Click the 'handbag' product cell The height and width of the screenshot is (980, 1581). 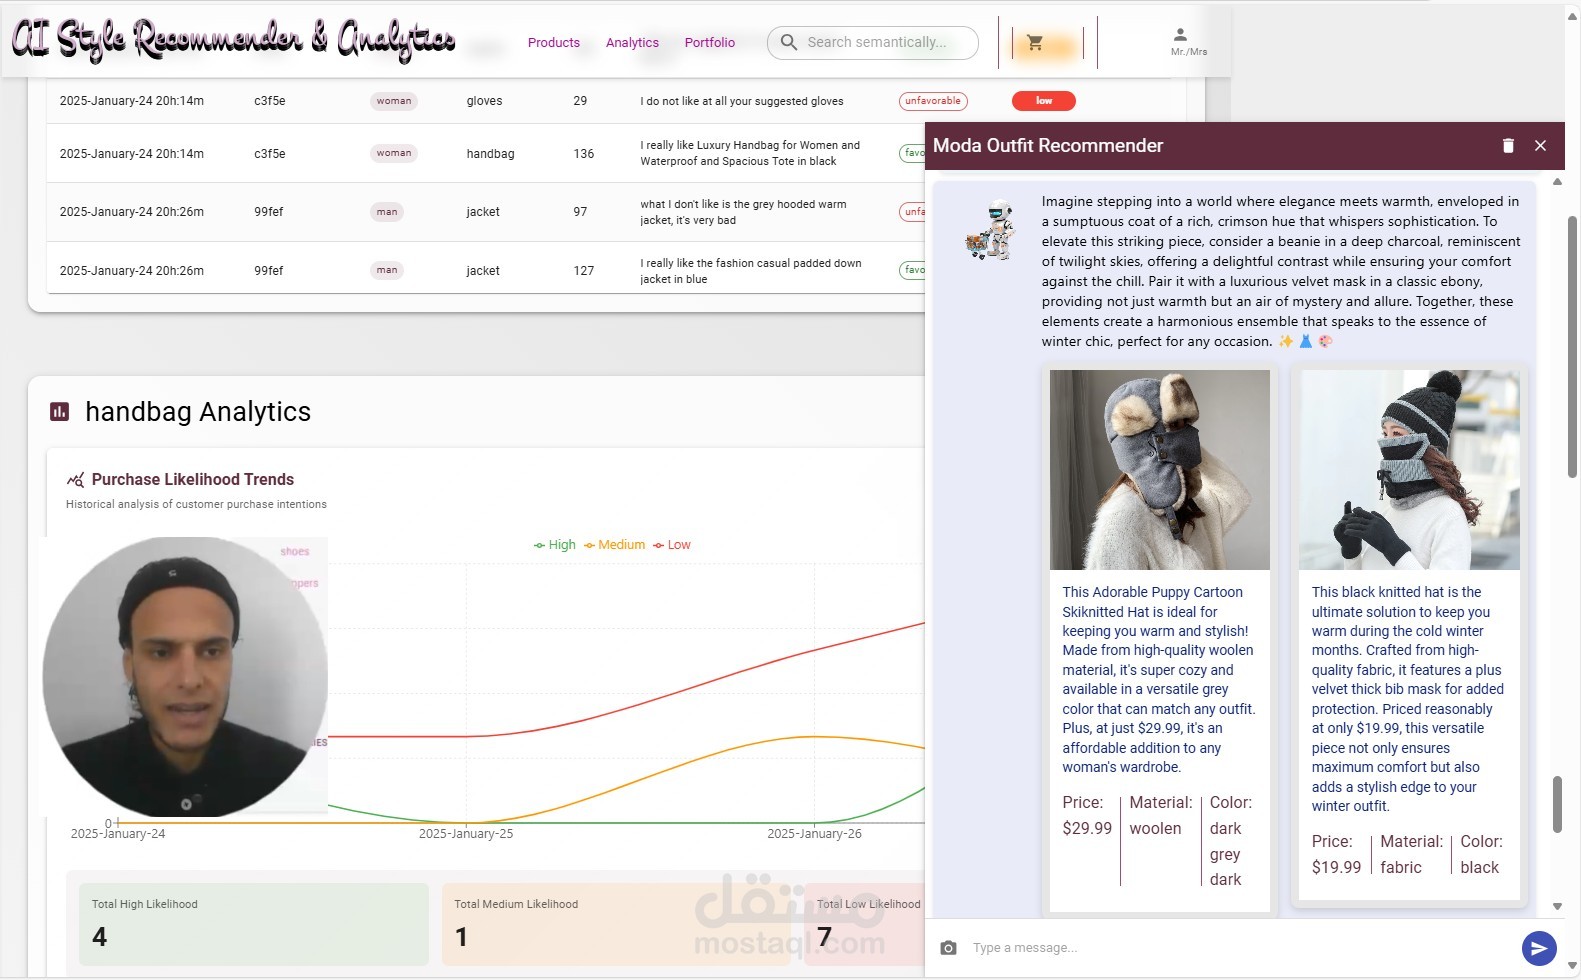point(490,154)
